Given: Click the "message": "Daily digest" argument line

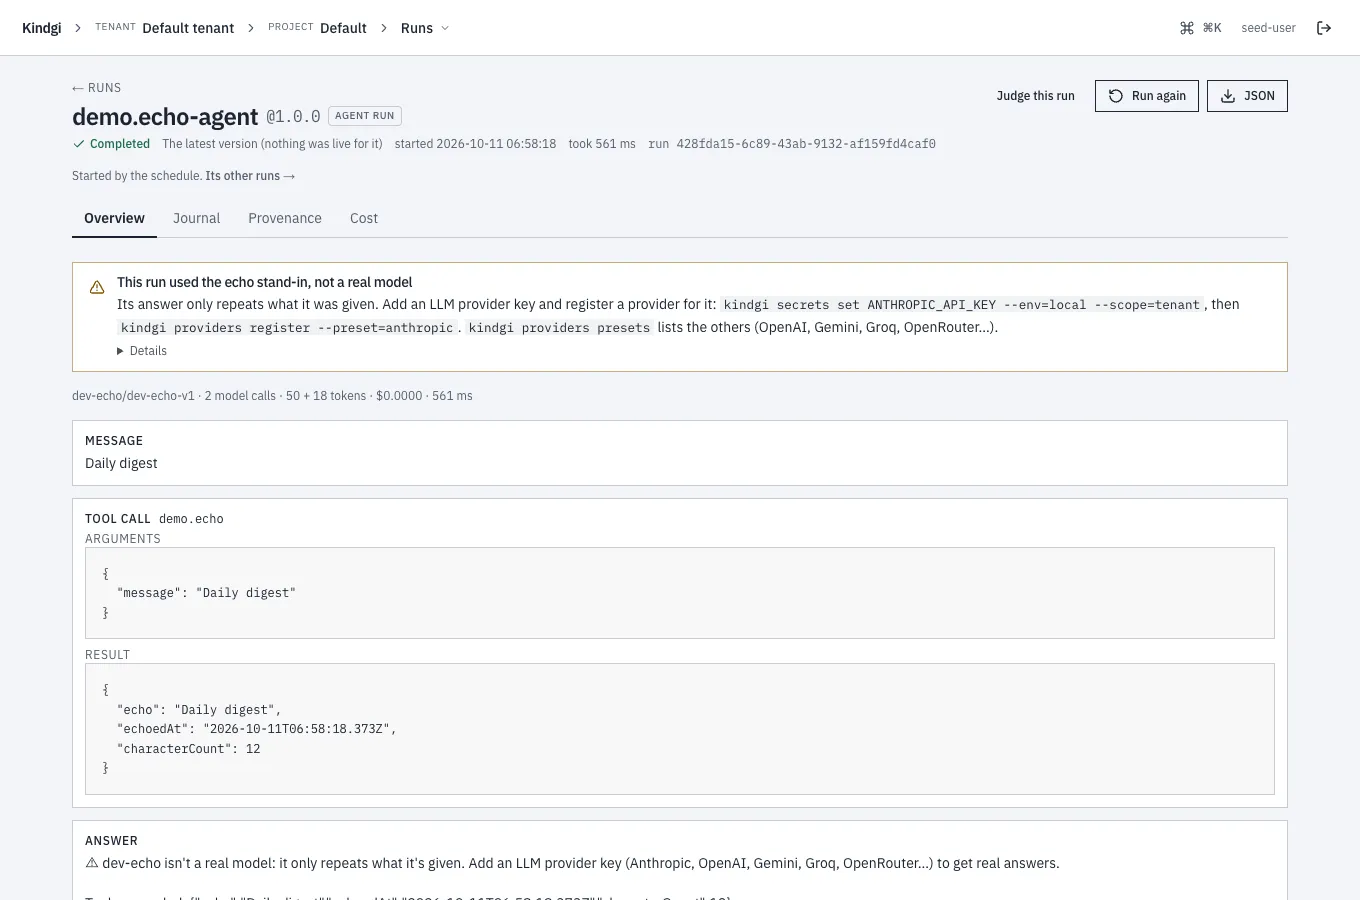Looking at the screenshot, I should pyautogui.click(x=206, y=593).
